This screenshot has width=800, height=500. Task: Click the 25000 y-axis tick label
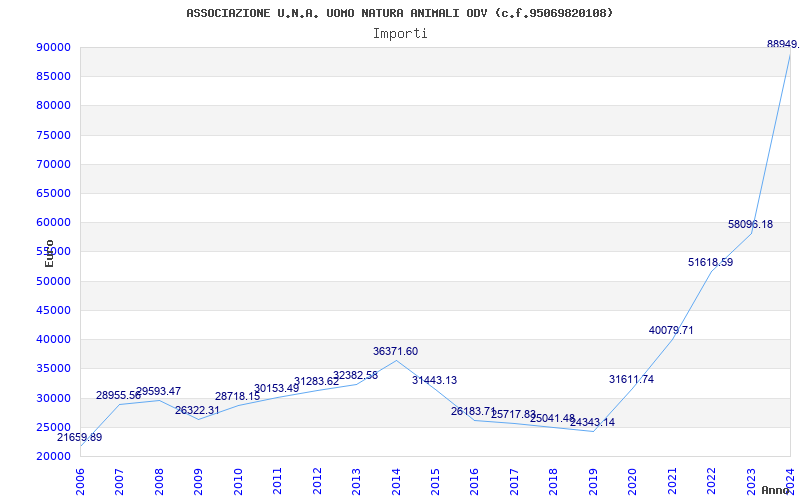click(53, 427)
